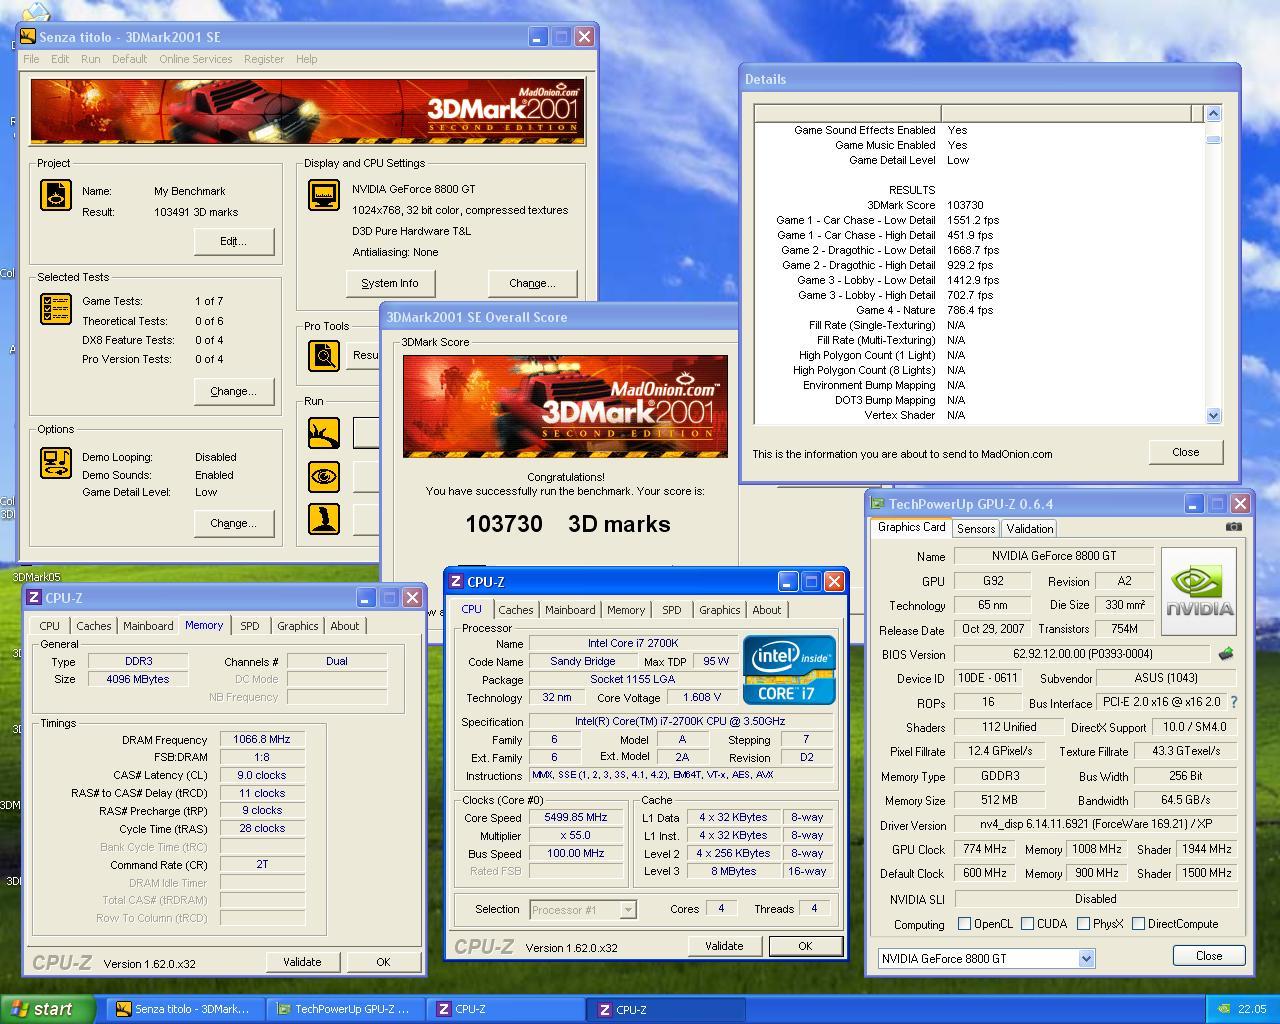Click Change... in Display and CPU Settings
Image resolution: width=1280 pixels, height=1024 pixels.
click(532, 283)
